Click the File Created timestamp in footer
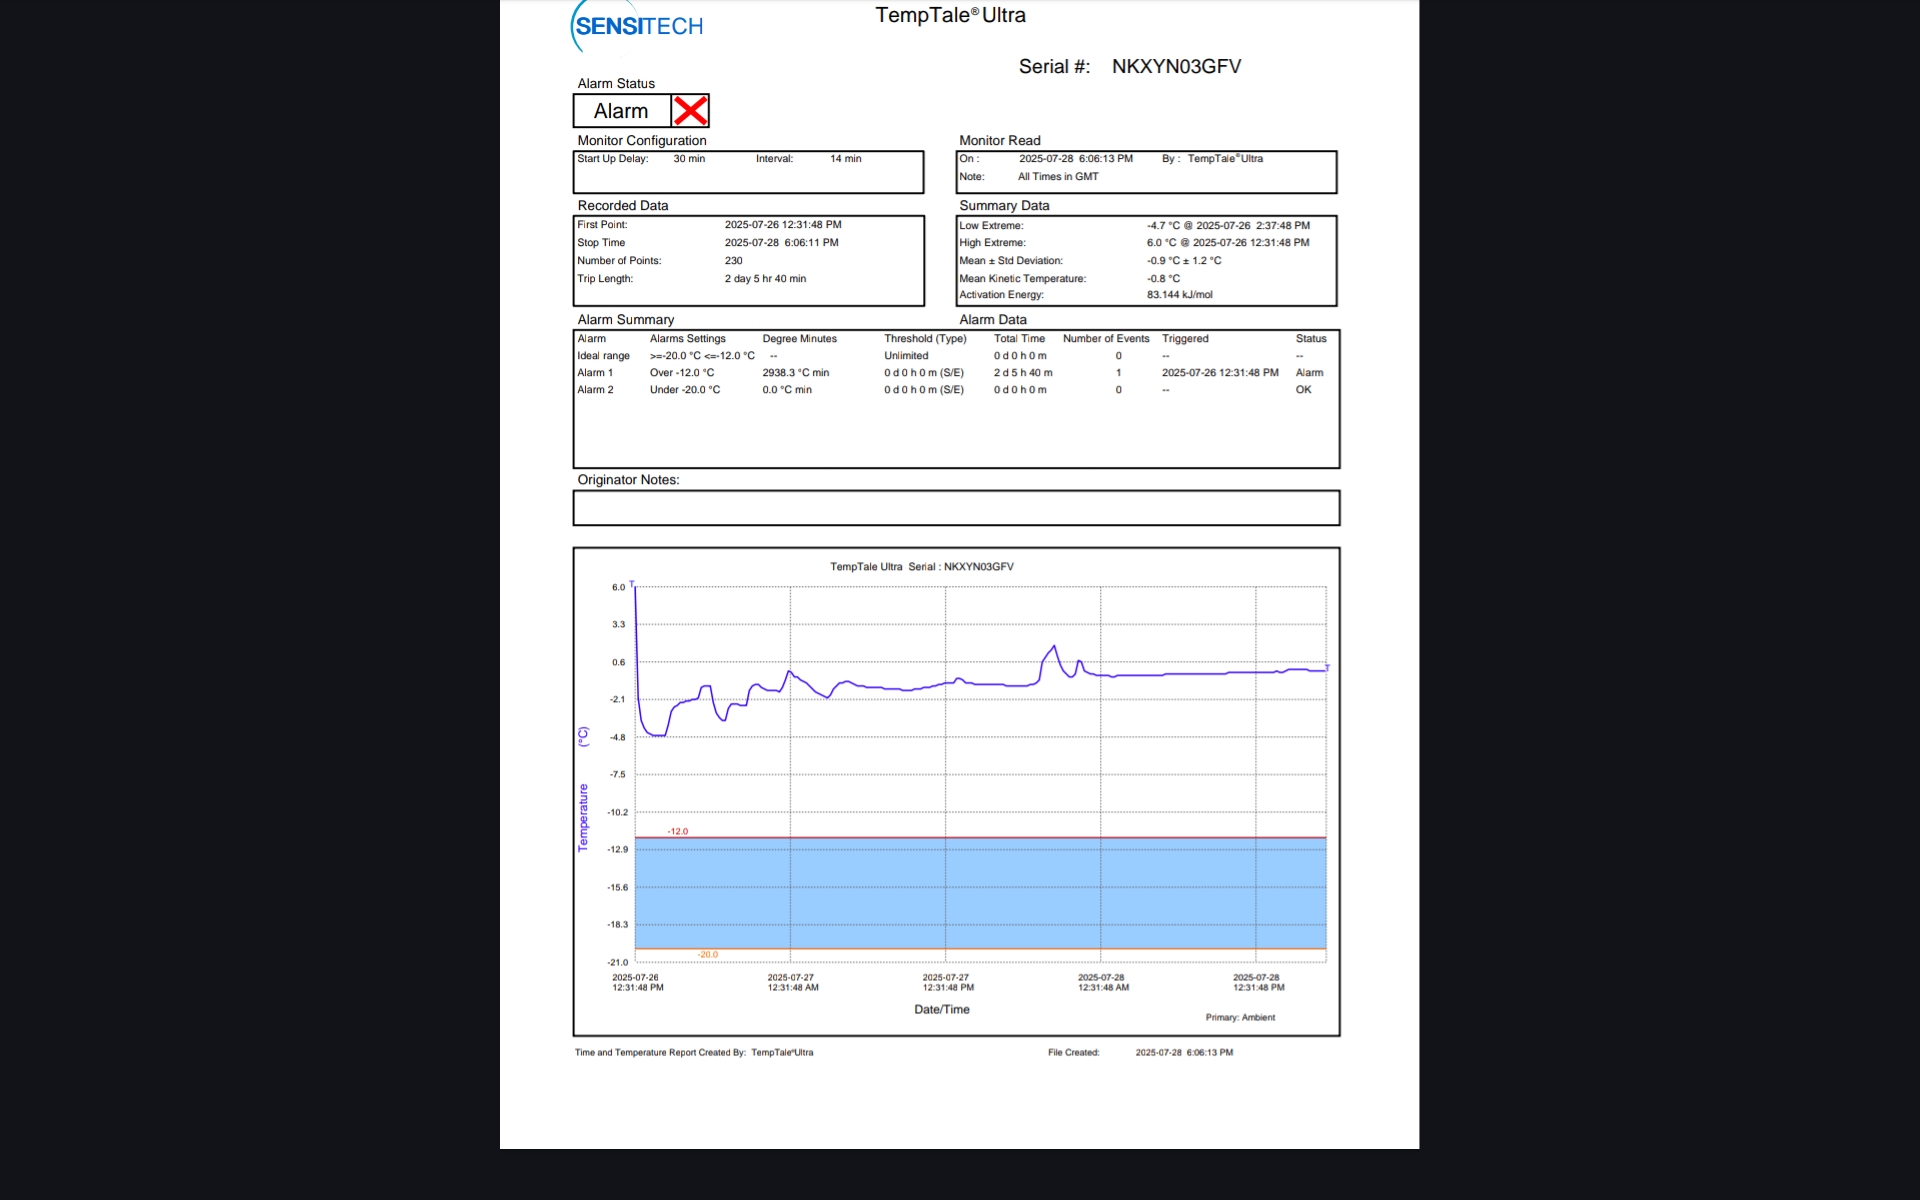This screenshot has width=1920, height=1200. pos(1184,1053)
